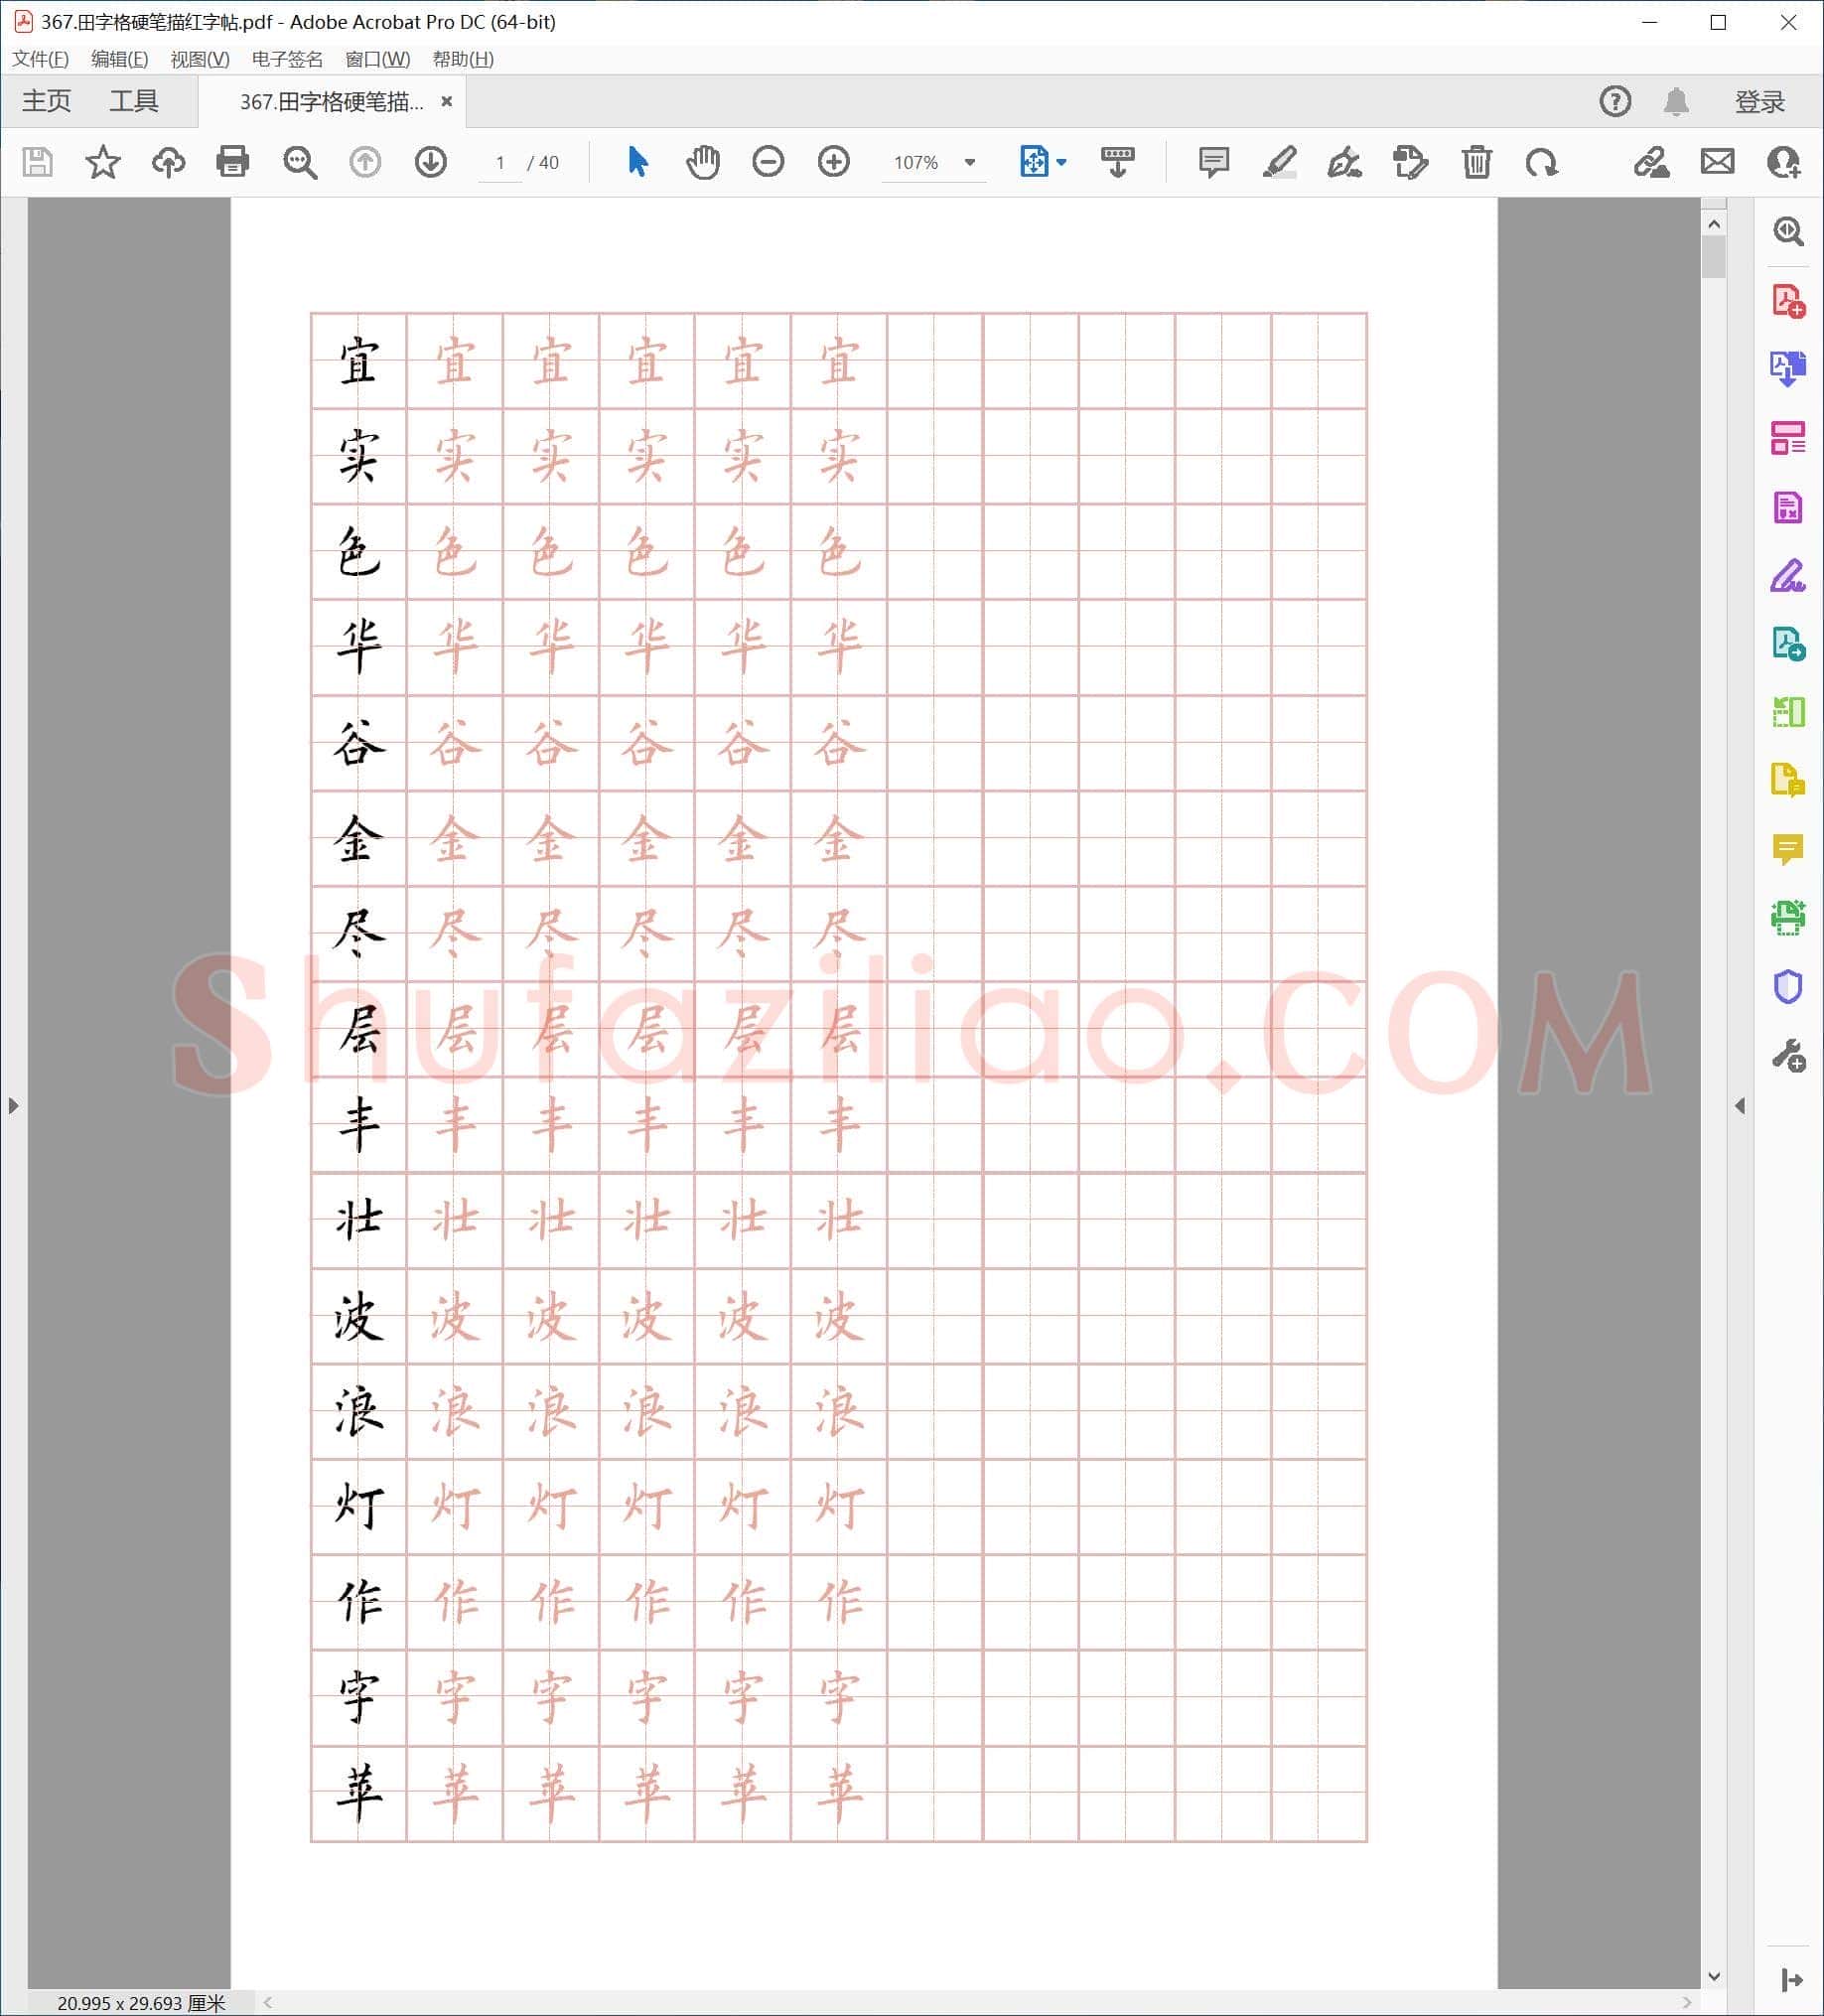Add a sticky note comment
This screenshot has width=1824, height=2016.
click(1214, 162)
